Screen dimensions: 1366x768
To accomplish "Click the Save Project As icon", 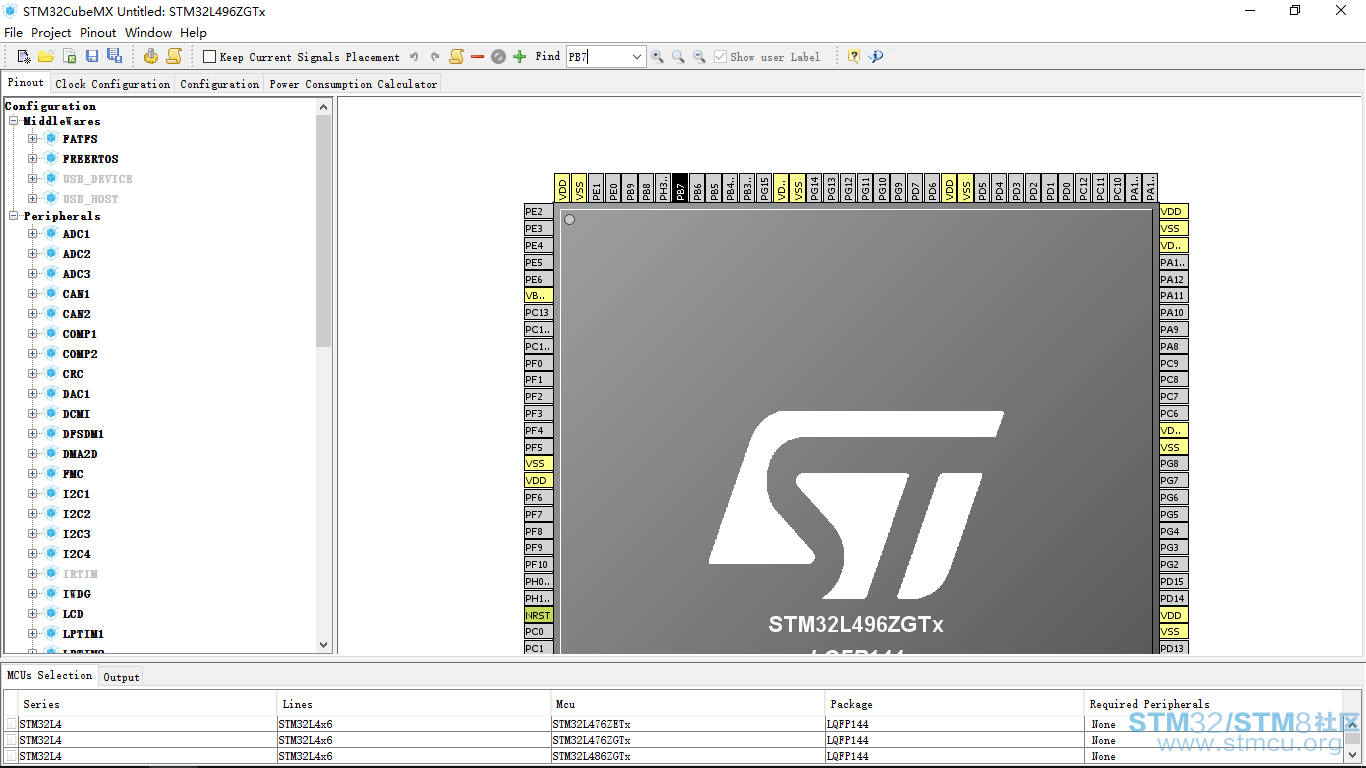I will (114, 57).
